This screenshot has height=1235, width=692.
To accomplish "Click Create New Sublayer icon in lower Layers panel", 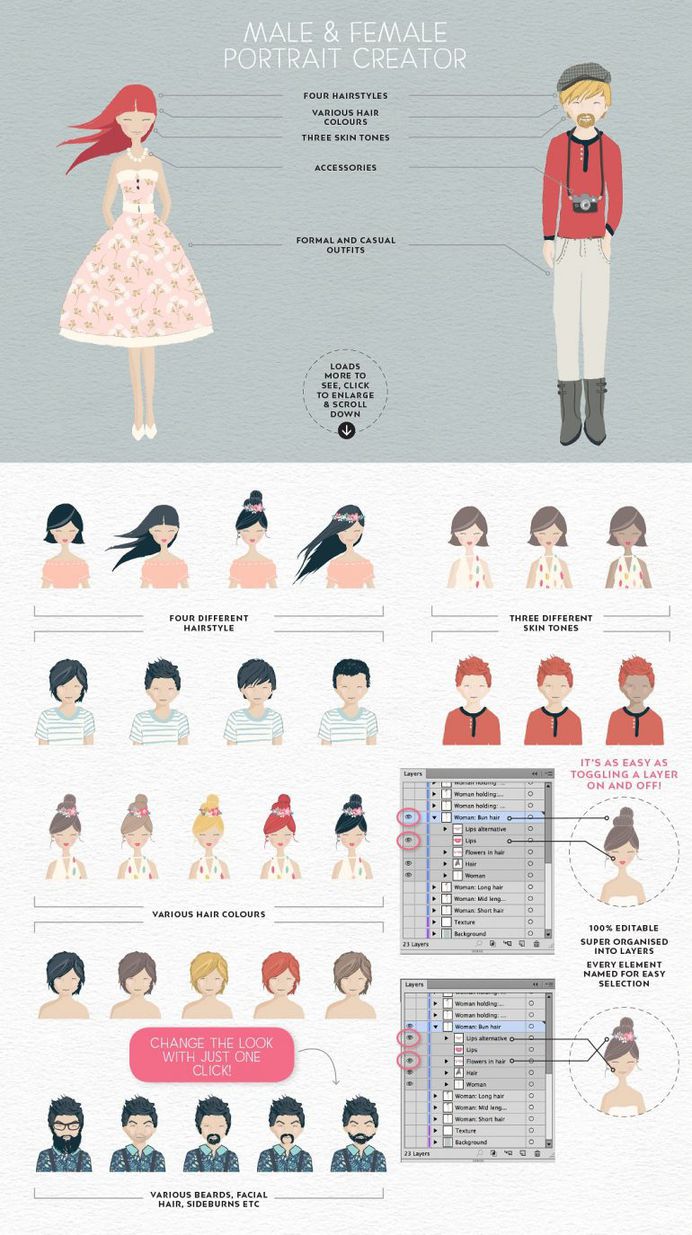I will point(508,1153).
